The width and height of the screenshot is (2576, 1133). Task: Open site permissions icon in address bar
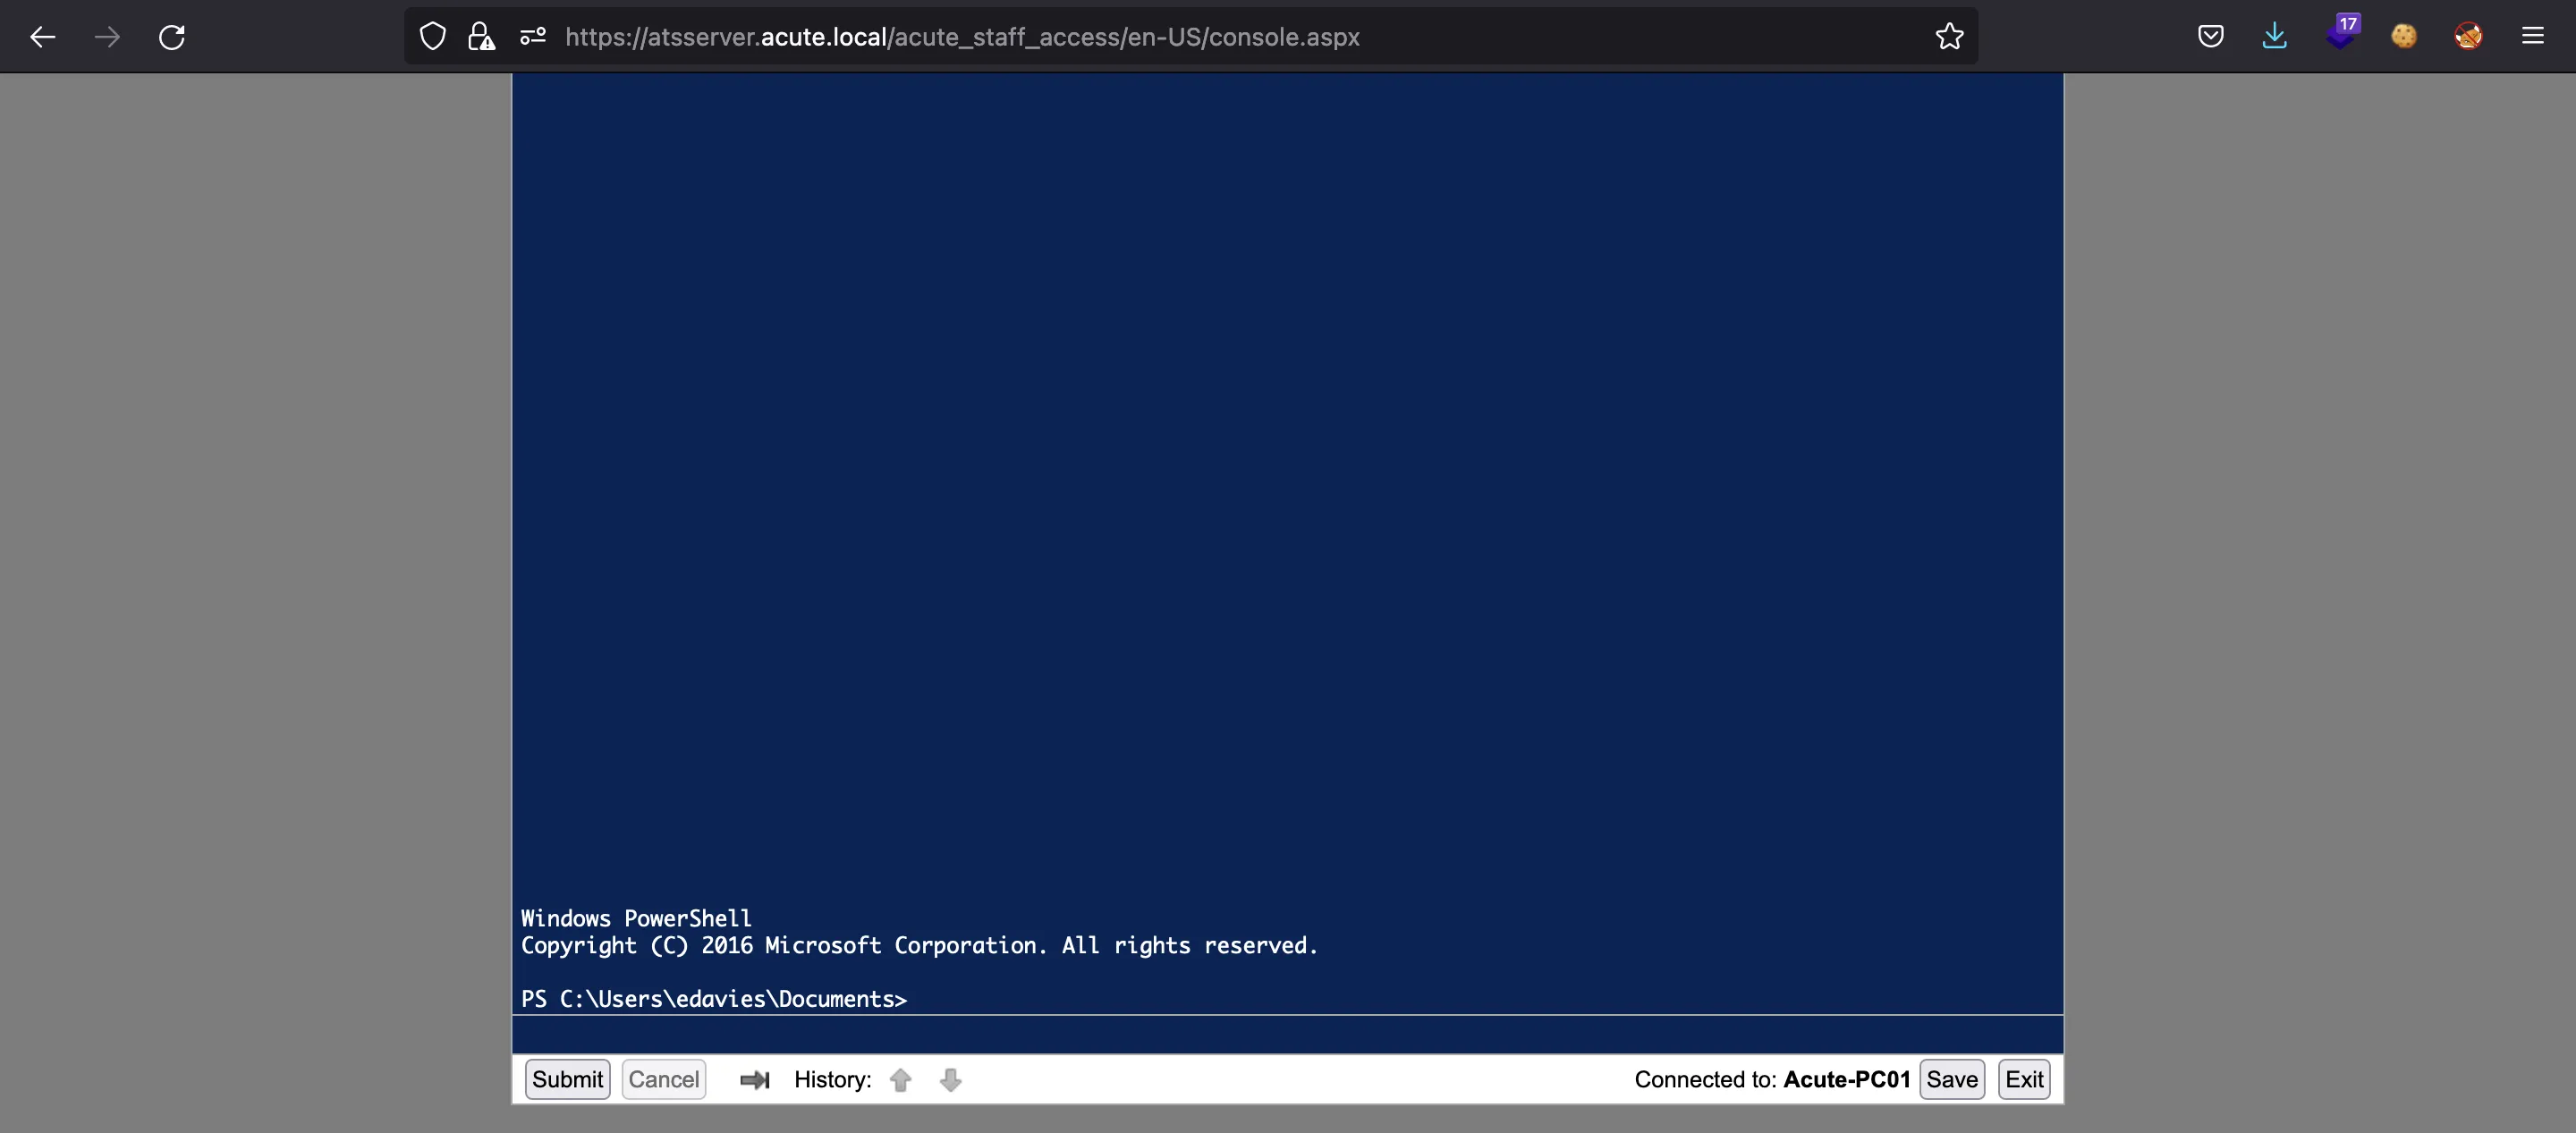tap(533, 37)
